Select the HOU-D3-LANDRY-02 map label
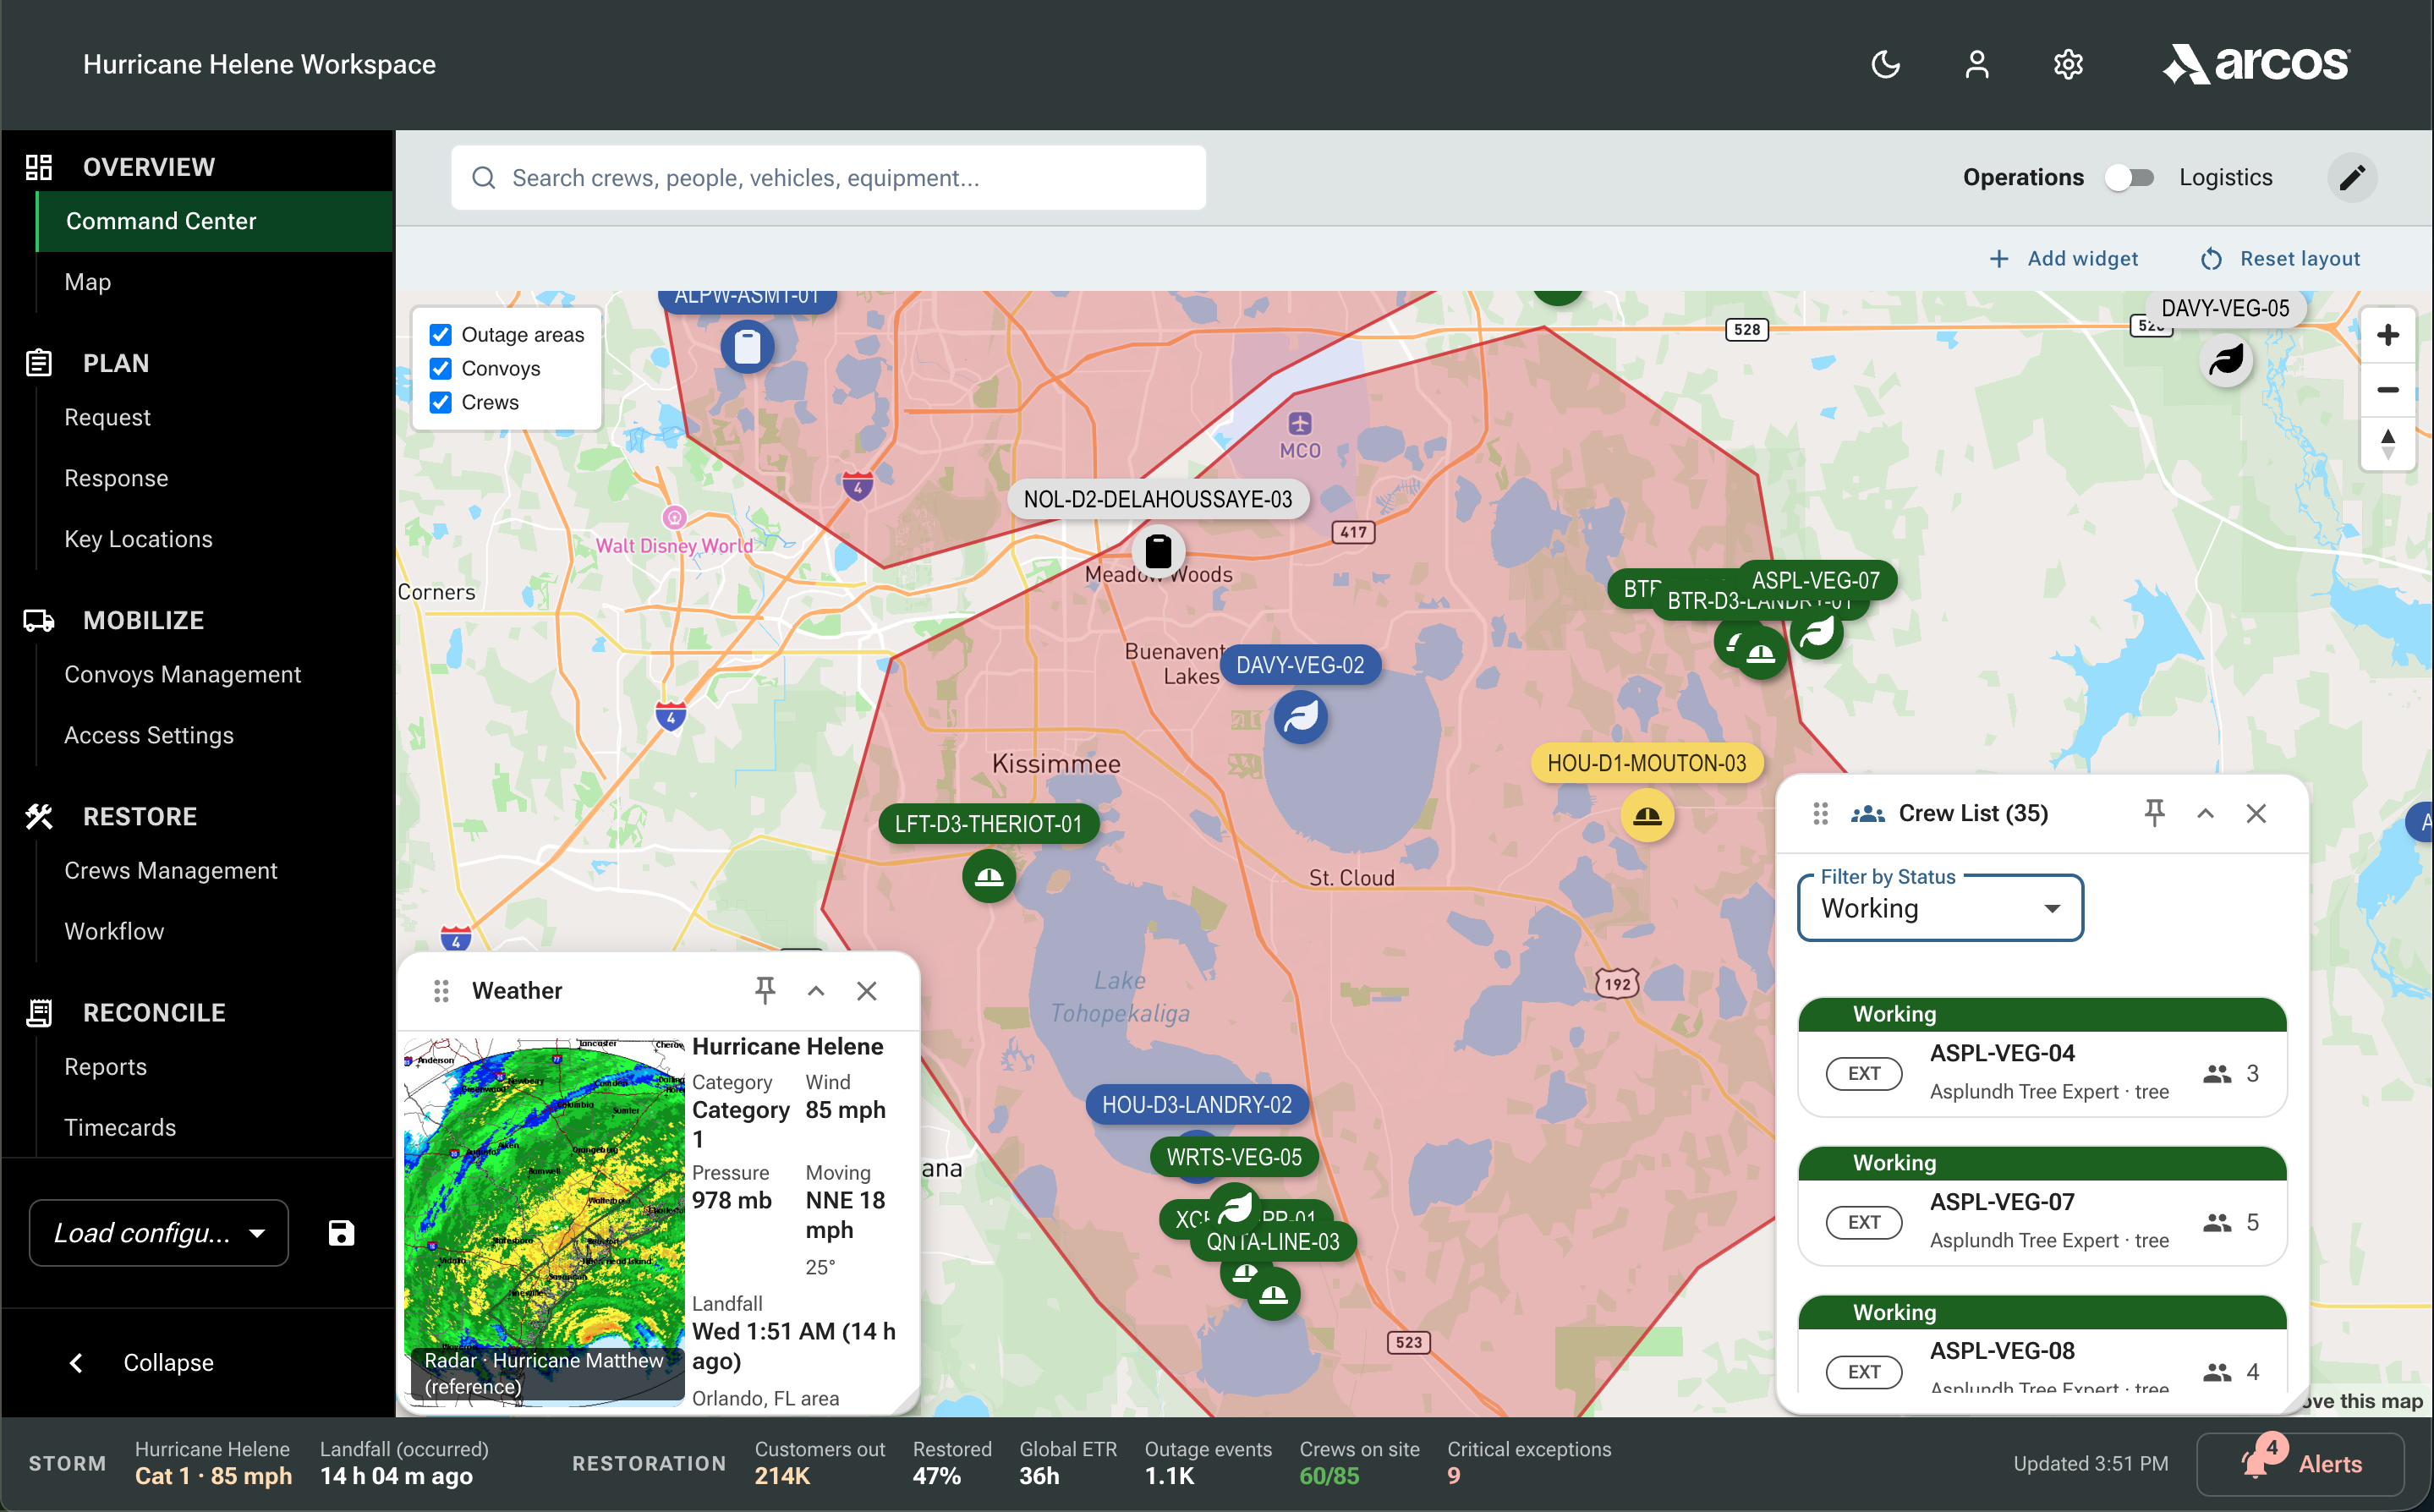Image resolution: width=2434 pixels, height=1512 pixels. coord(1196,1105)
